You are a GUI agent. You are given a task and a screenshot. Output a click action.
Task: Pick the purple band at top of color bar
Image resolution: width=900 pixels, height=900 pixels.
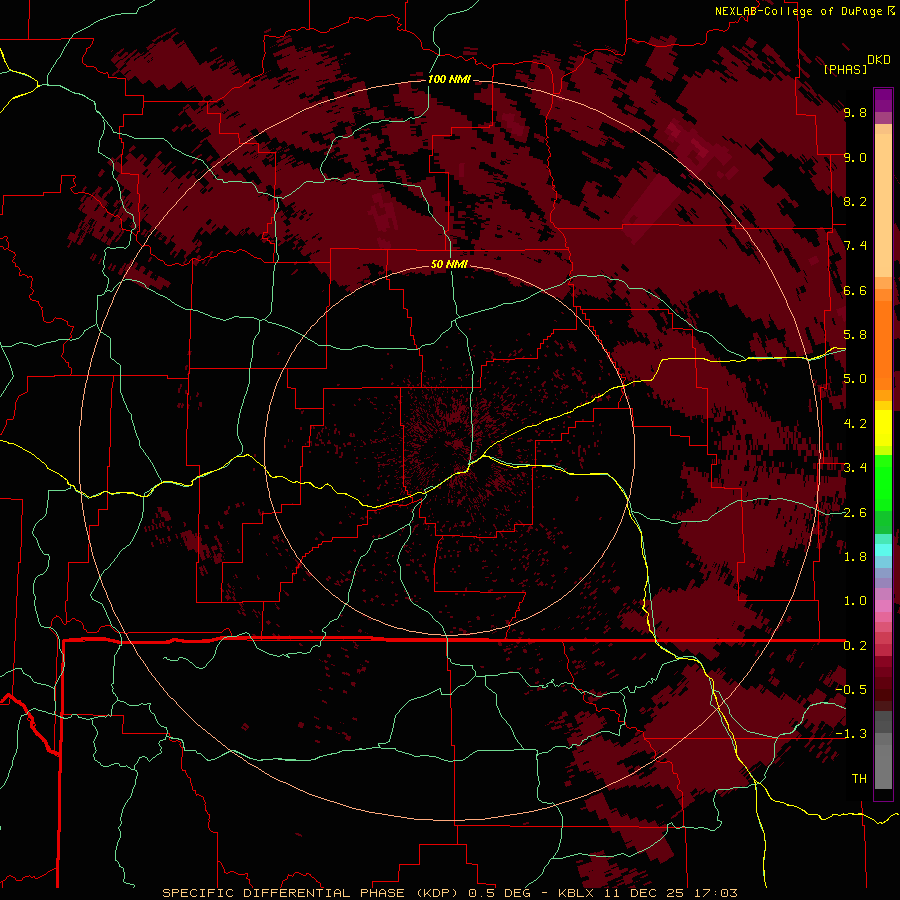click(883, 100)
